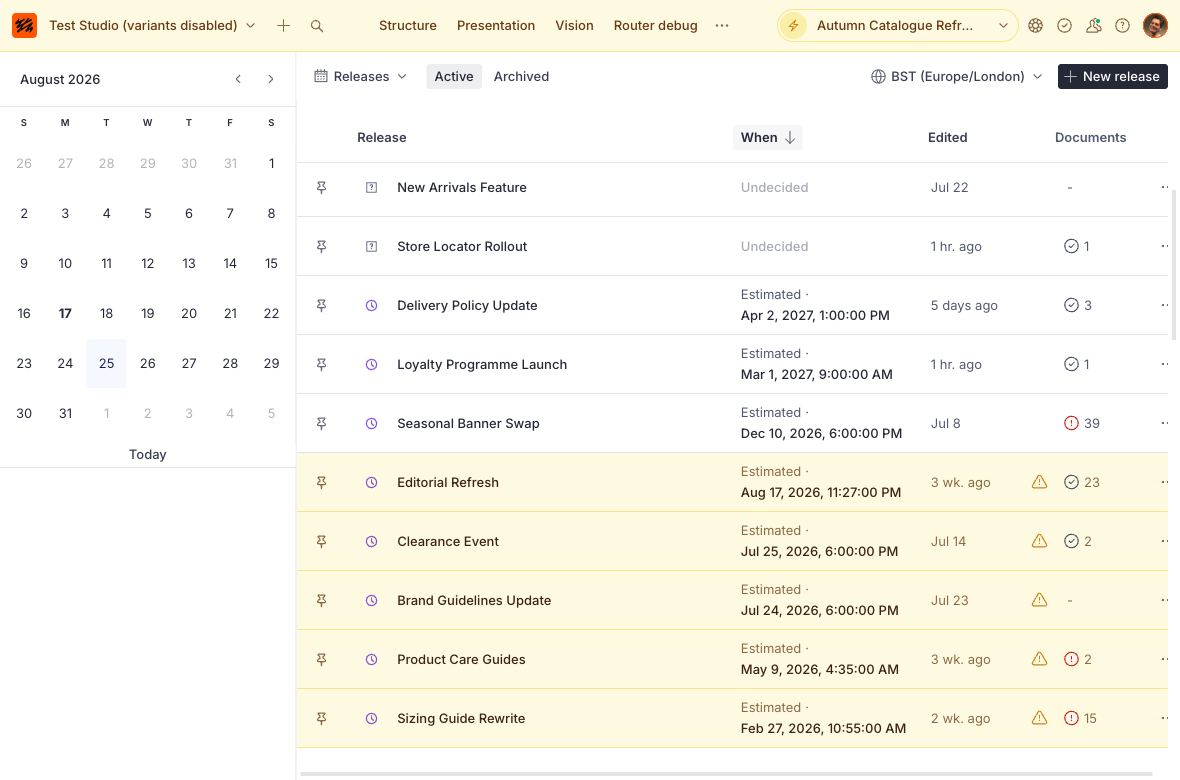This screenshot has height=780, width=1180.
Task: Click the New release button
Action: 1112,77
